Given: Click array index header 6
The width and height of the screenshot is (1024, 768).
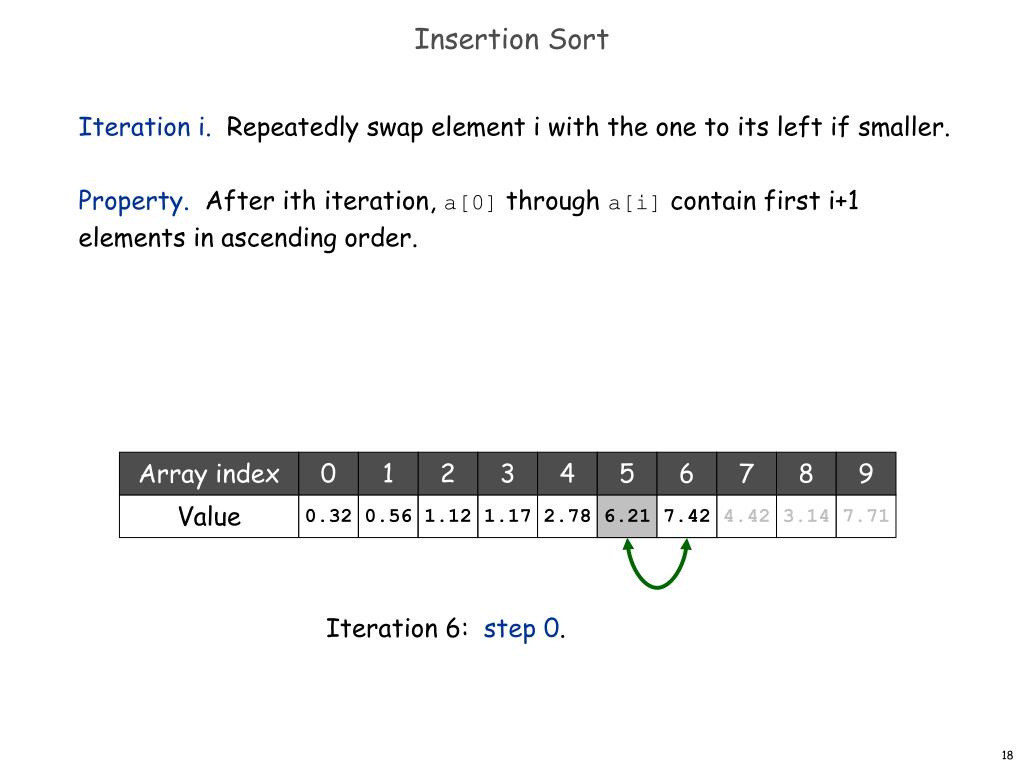Looking at the screenshot, I should tap(687, 473).
